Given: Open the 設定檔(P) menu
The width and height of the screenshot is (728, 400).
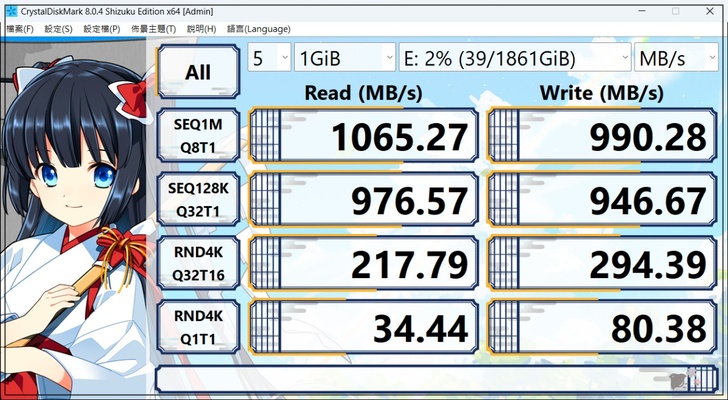Looking at the screenshot, I should click(101, 29).
